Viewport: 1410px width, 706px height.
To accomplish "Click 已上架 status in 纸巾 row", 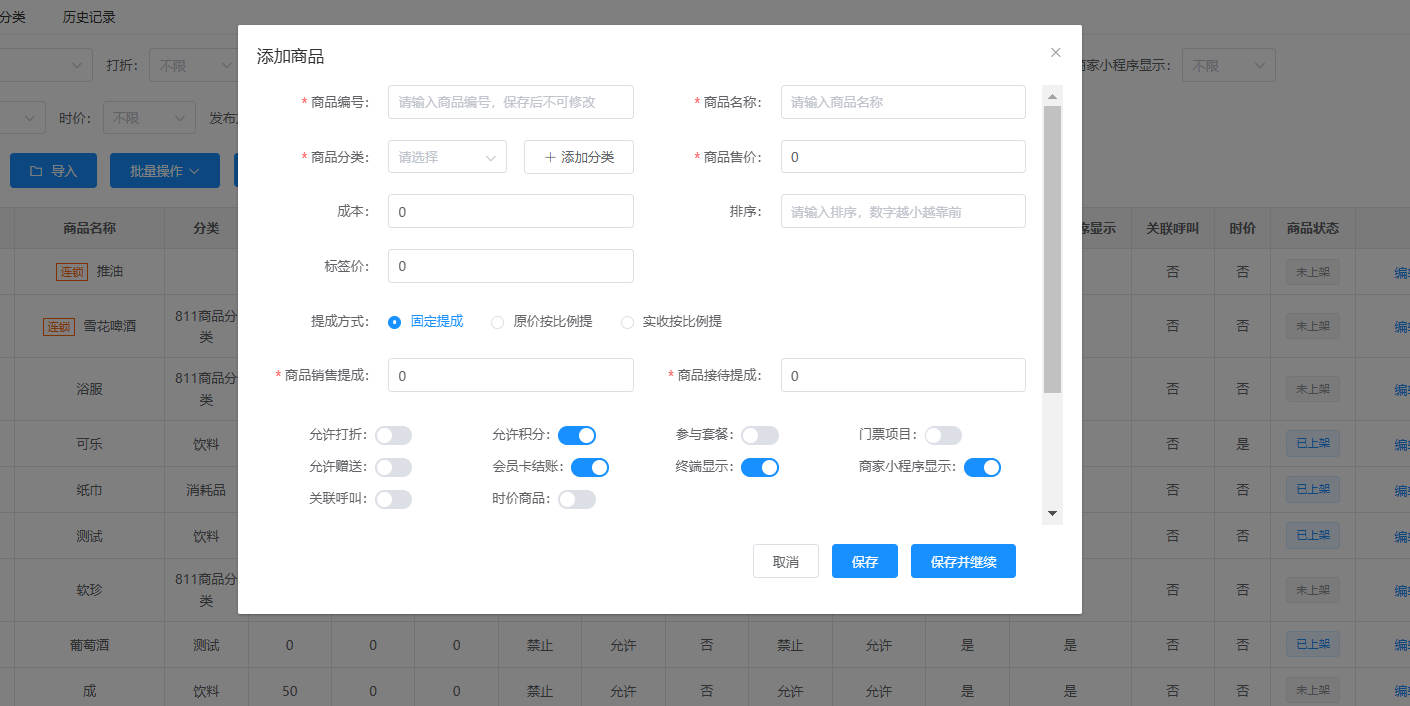I will click(1312, 490).
